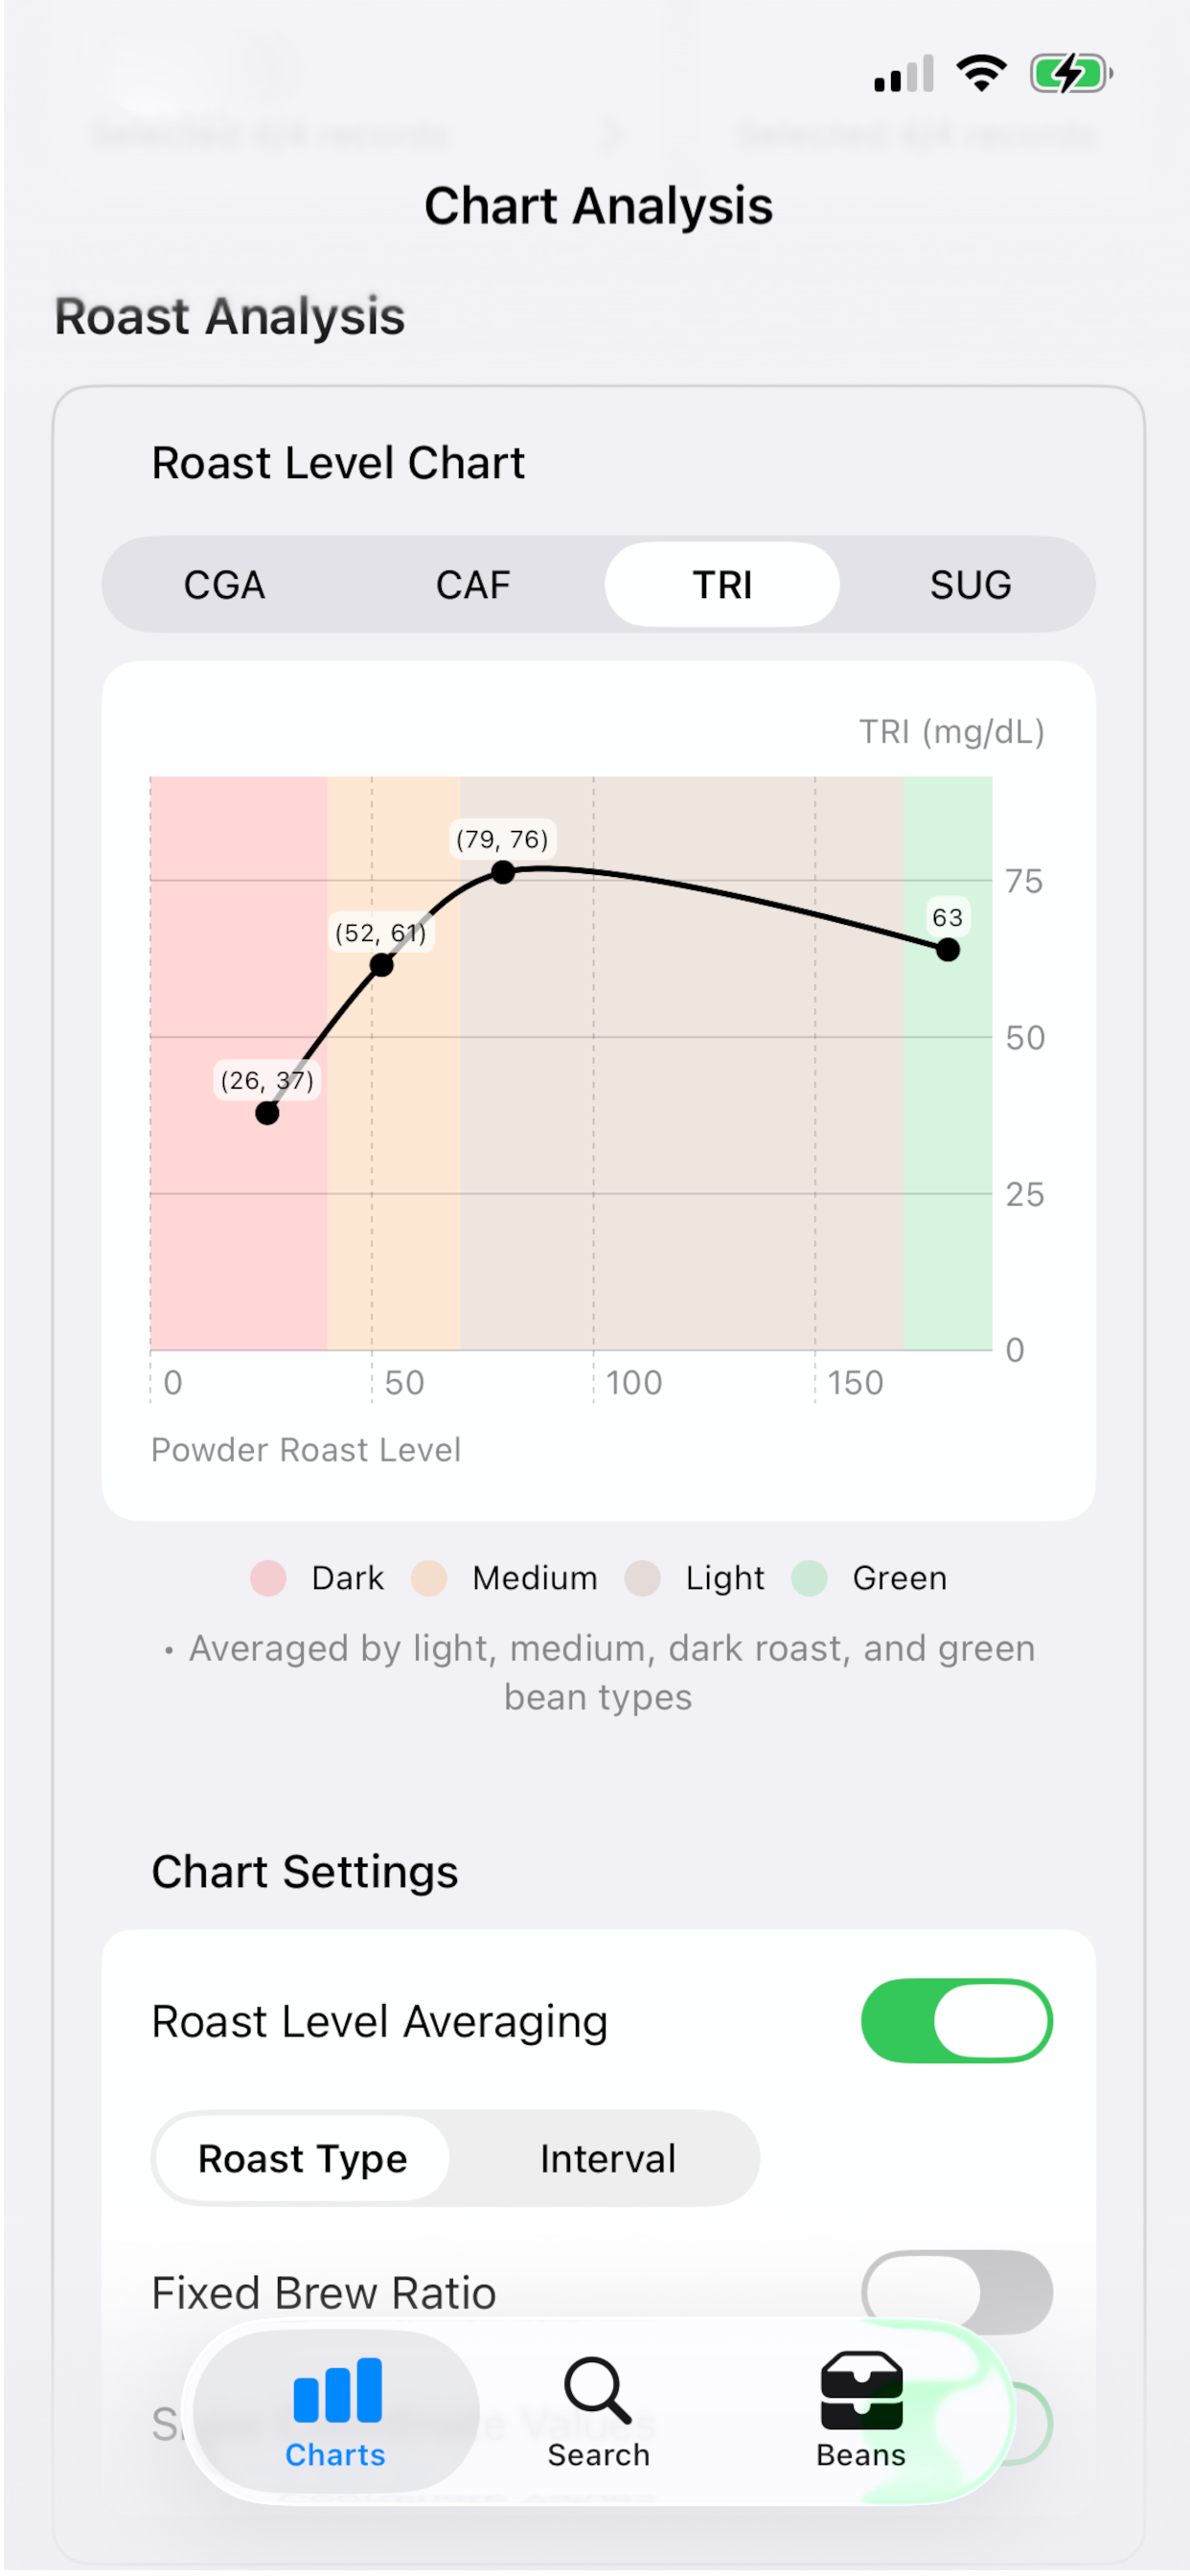Image resolution: width=1190 pixels, height=2576 pixels.
Task: Tap the Dark legend color swatch
Action: point(268,1578)
